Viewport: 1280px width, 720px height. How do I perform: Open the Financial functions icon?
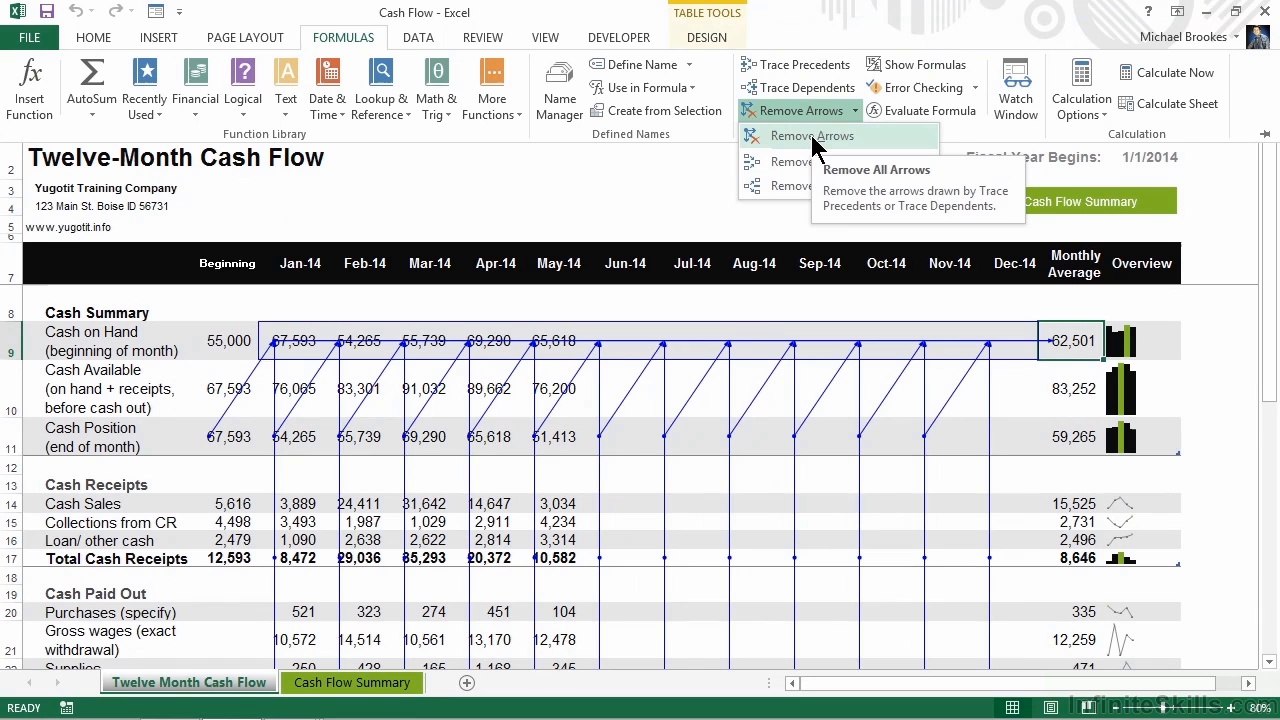tap(195, 74)
